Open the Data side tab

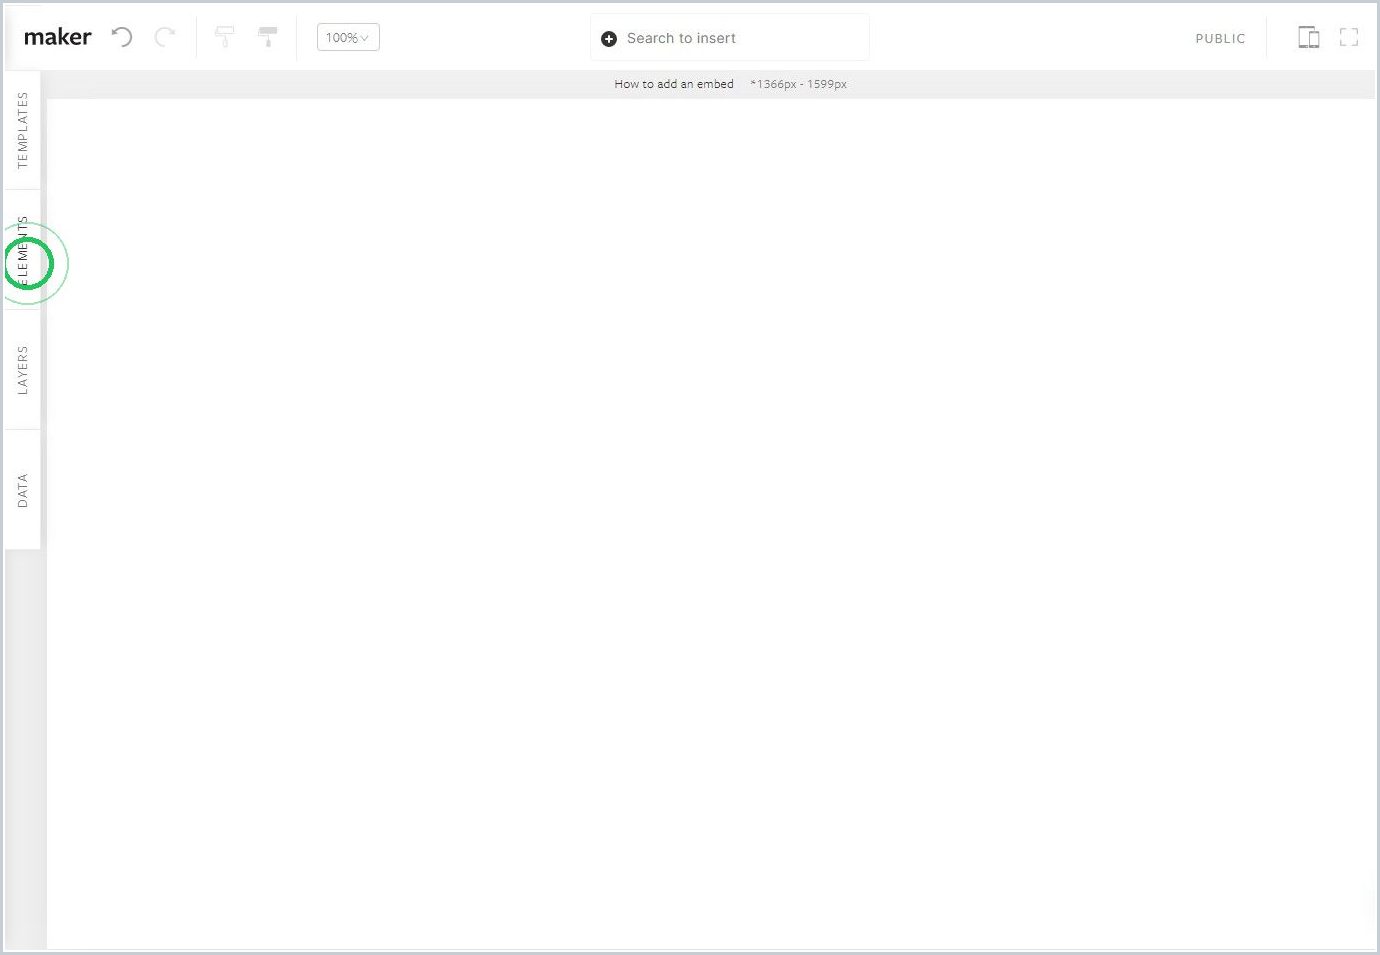22,490
